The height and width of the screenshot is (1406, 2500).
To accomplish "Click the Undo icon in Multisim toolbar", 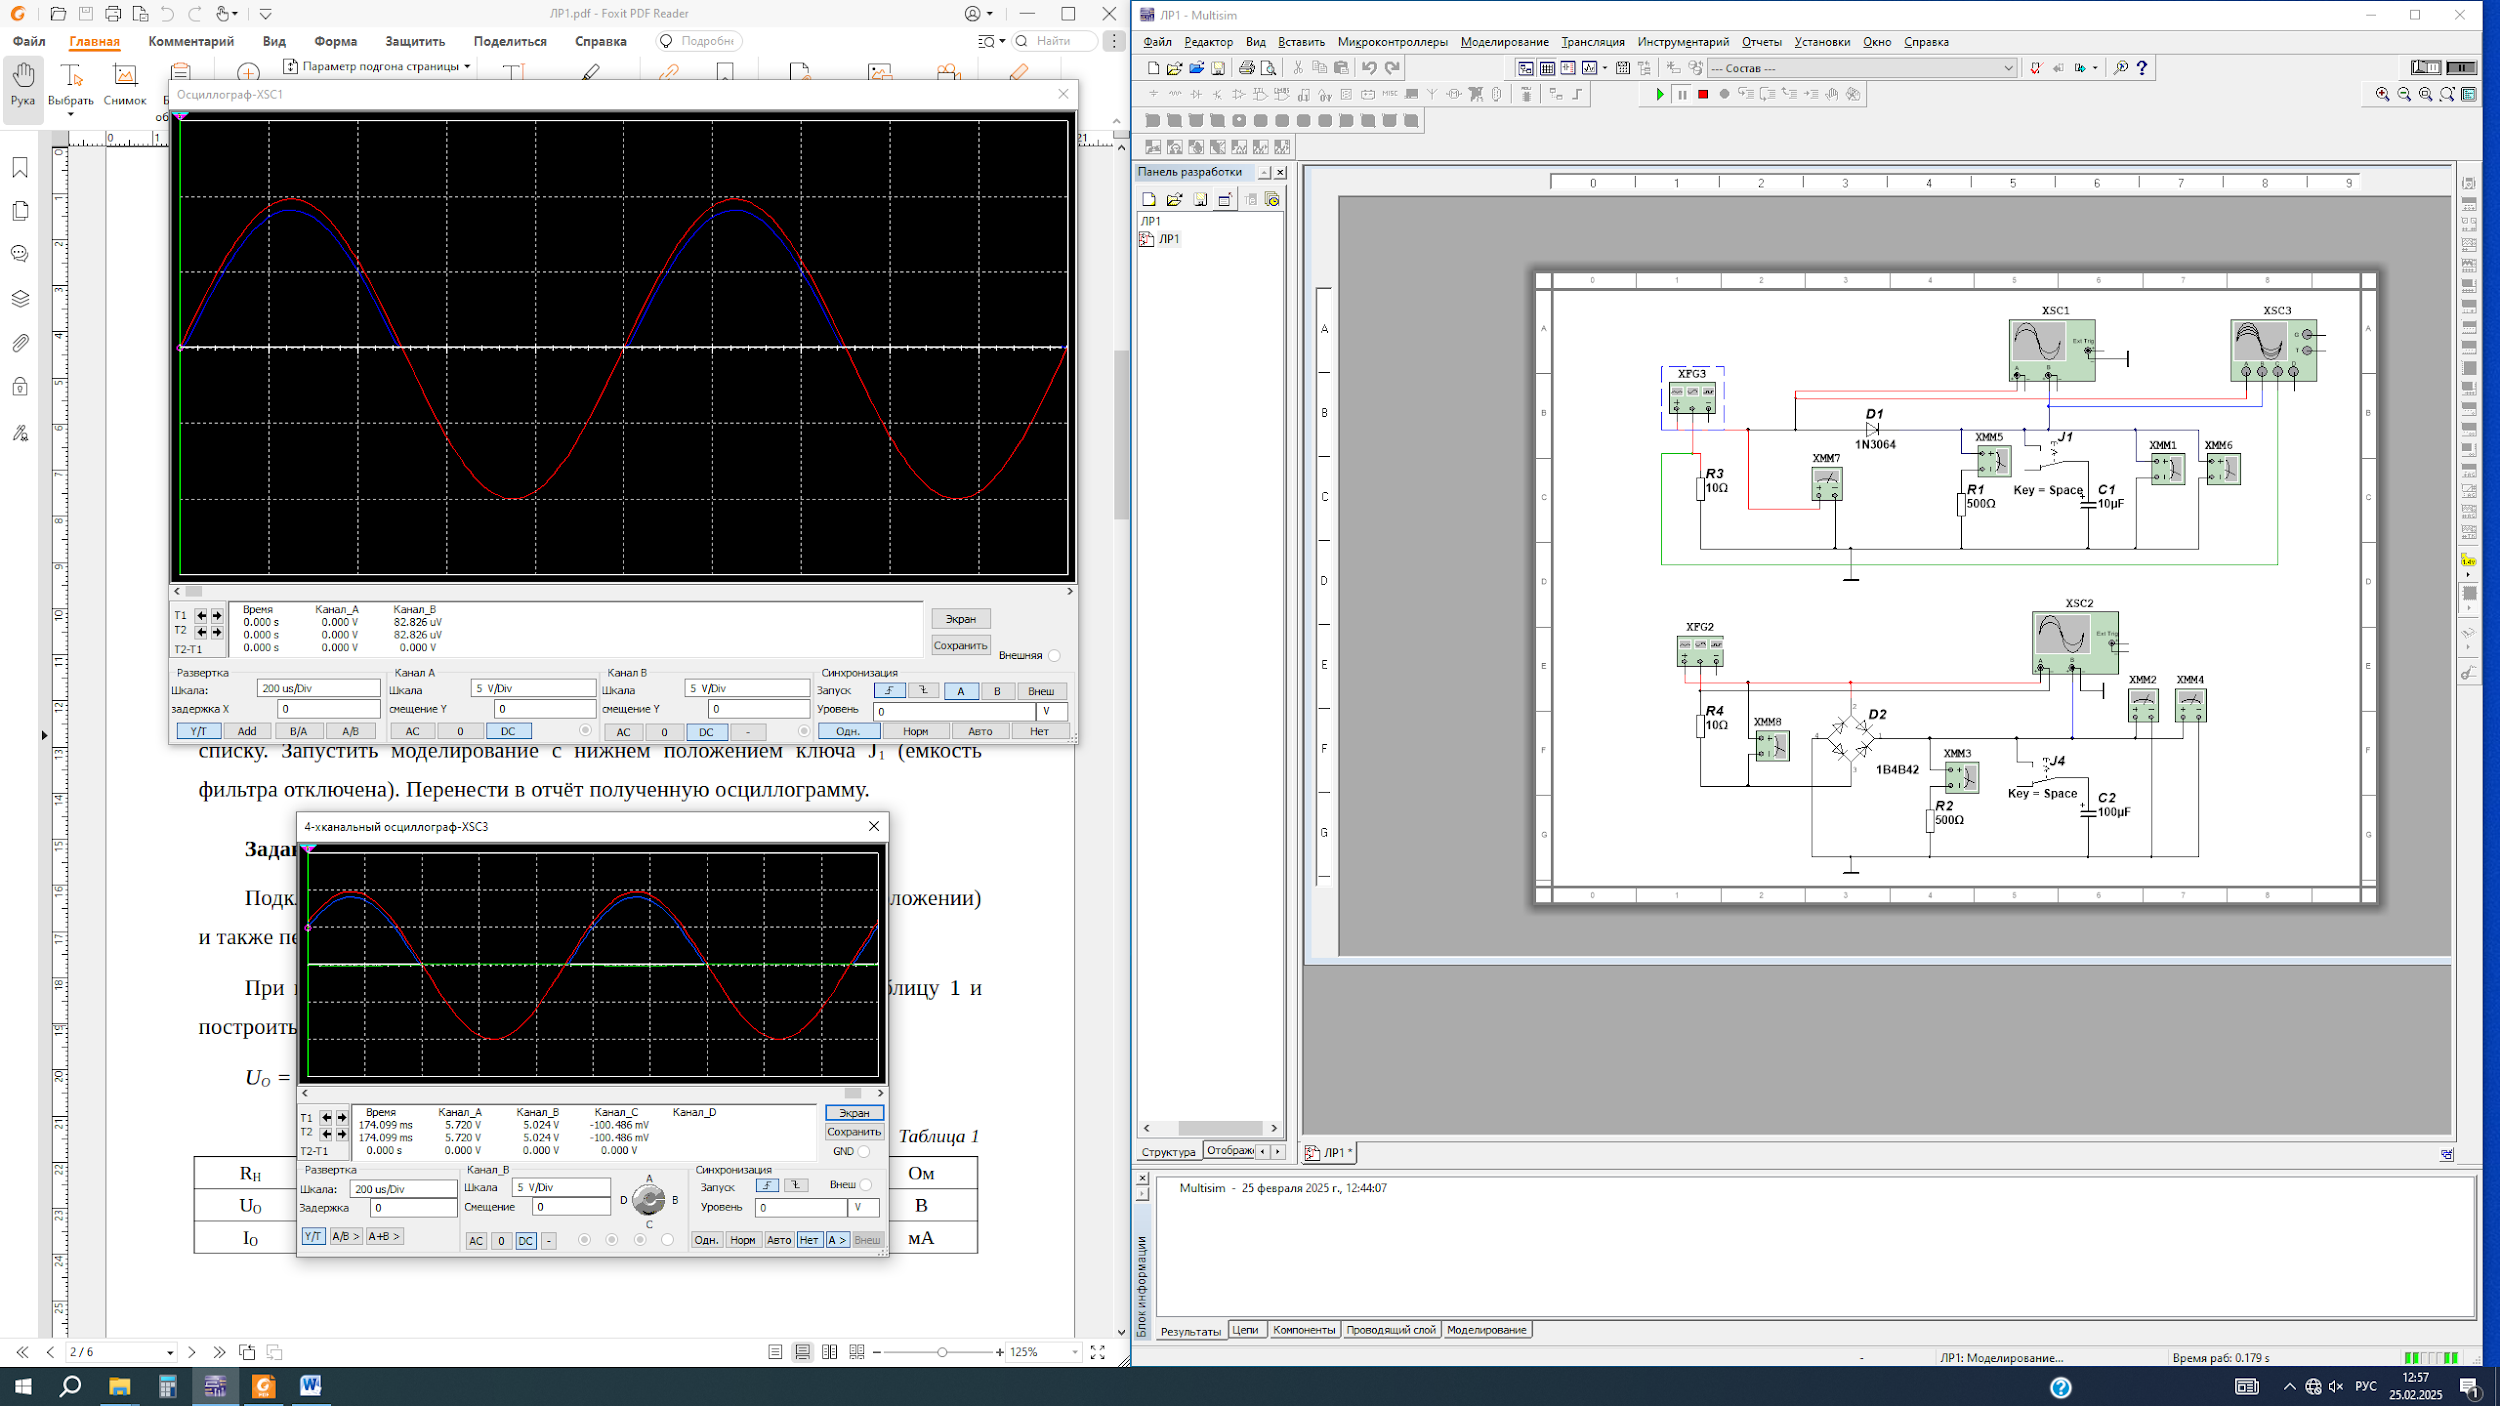I will [x=1369, y=68].
